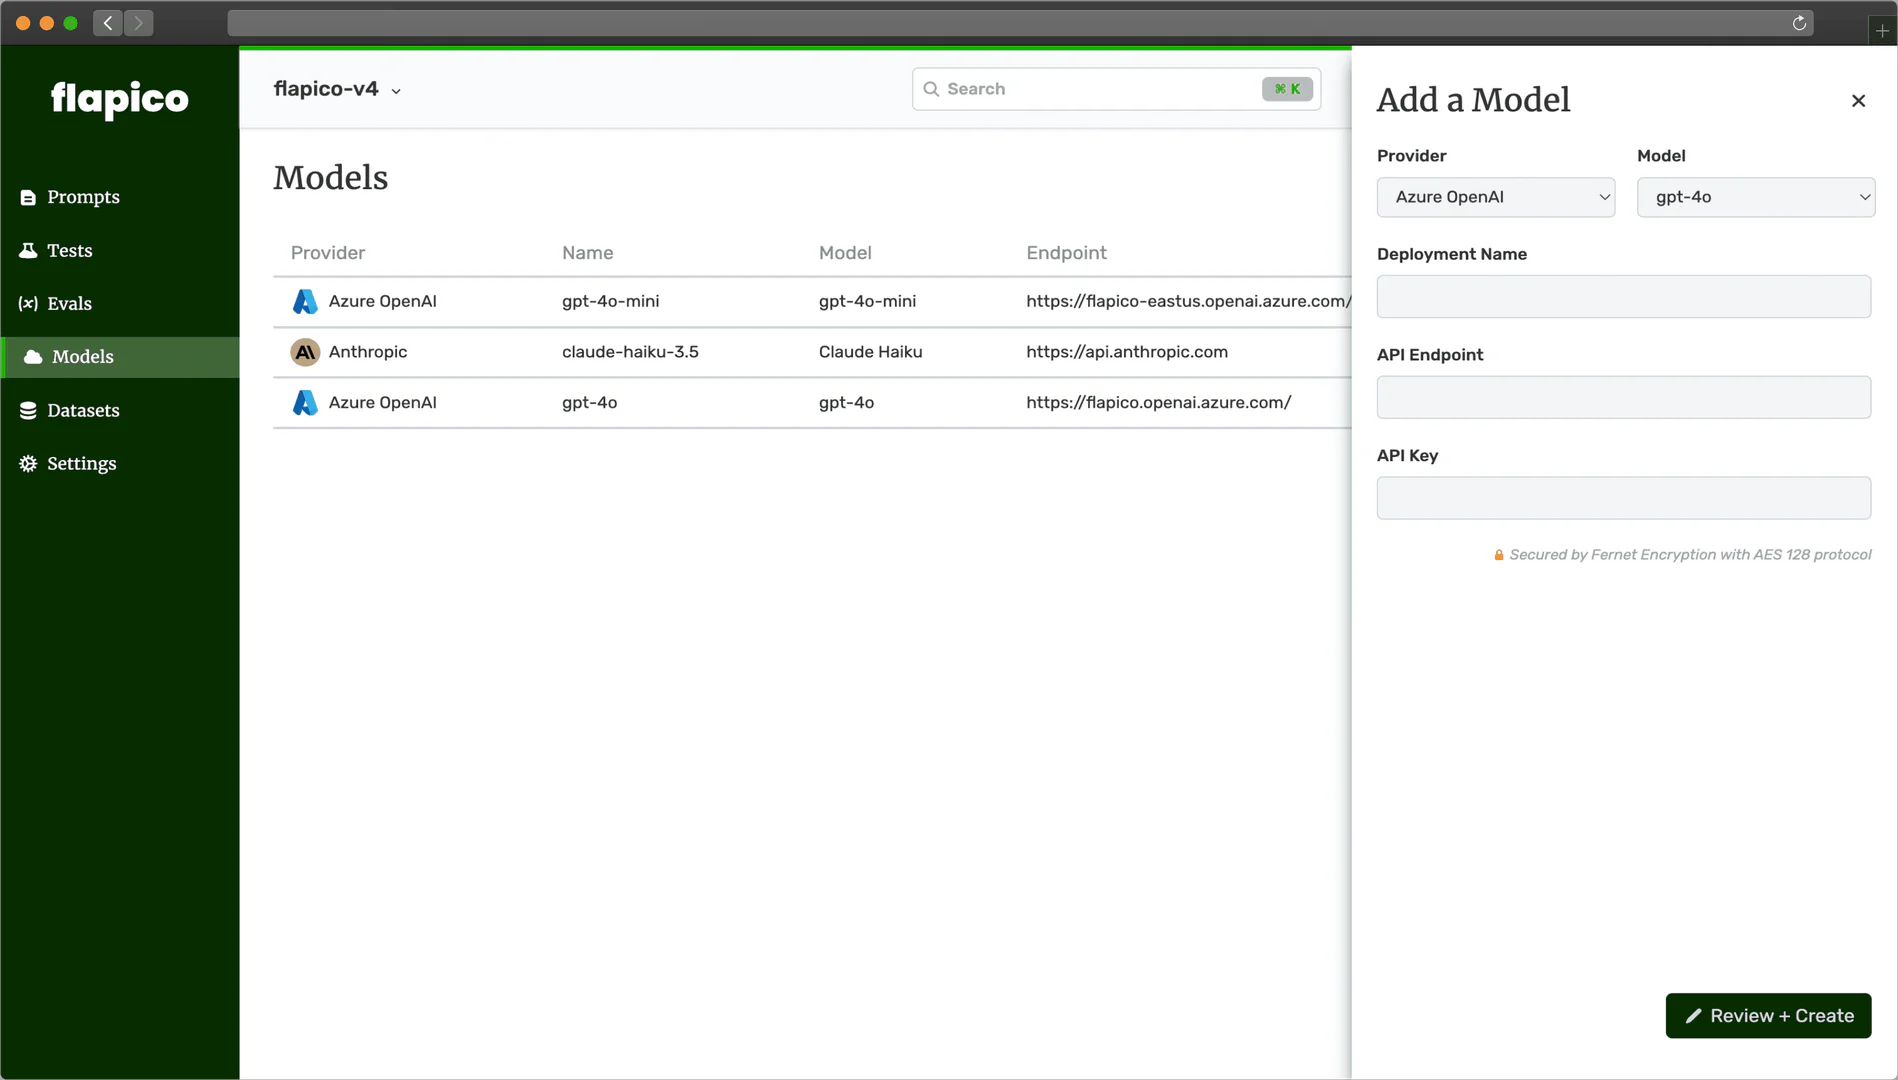Go to the Tests section

69,250
